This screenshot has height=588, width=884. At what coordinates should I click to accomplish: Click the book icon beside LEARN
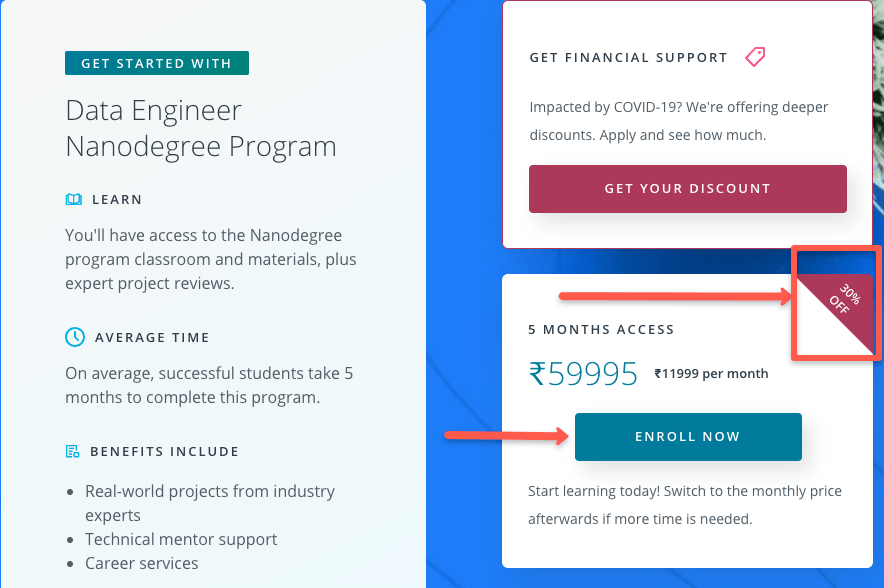[x=73, y=199]
